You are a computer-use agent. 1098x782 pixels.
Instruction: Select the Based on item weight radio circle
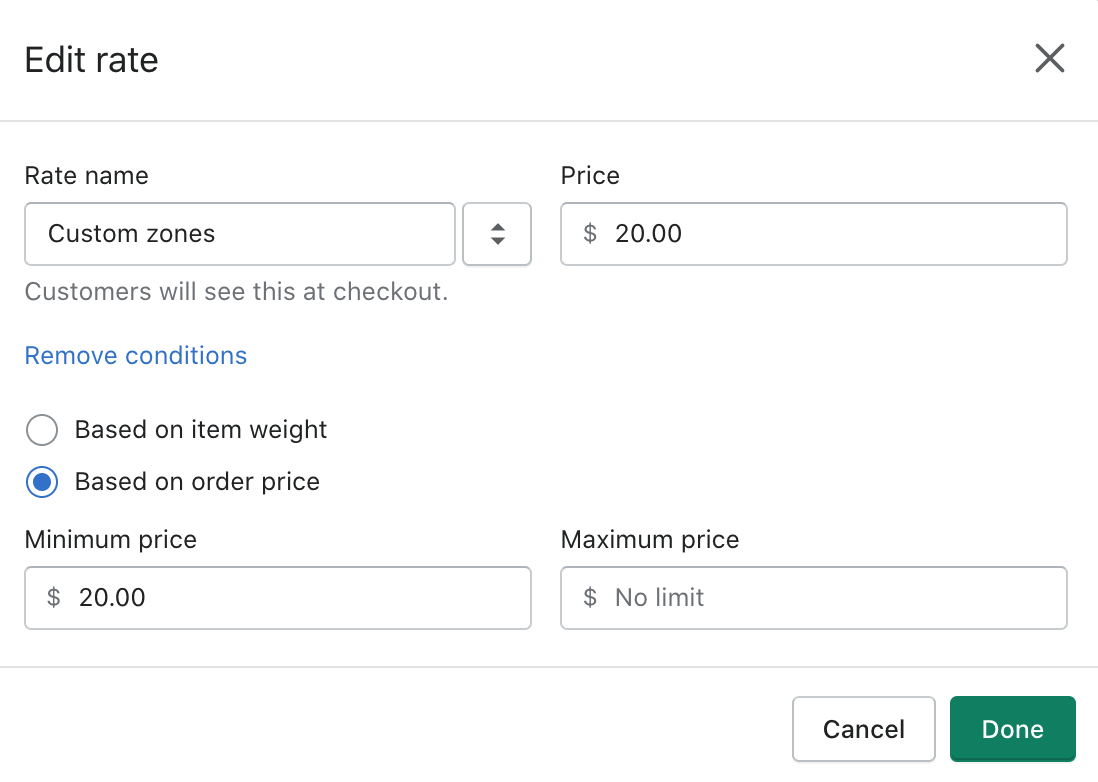42,430
